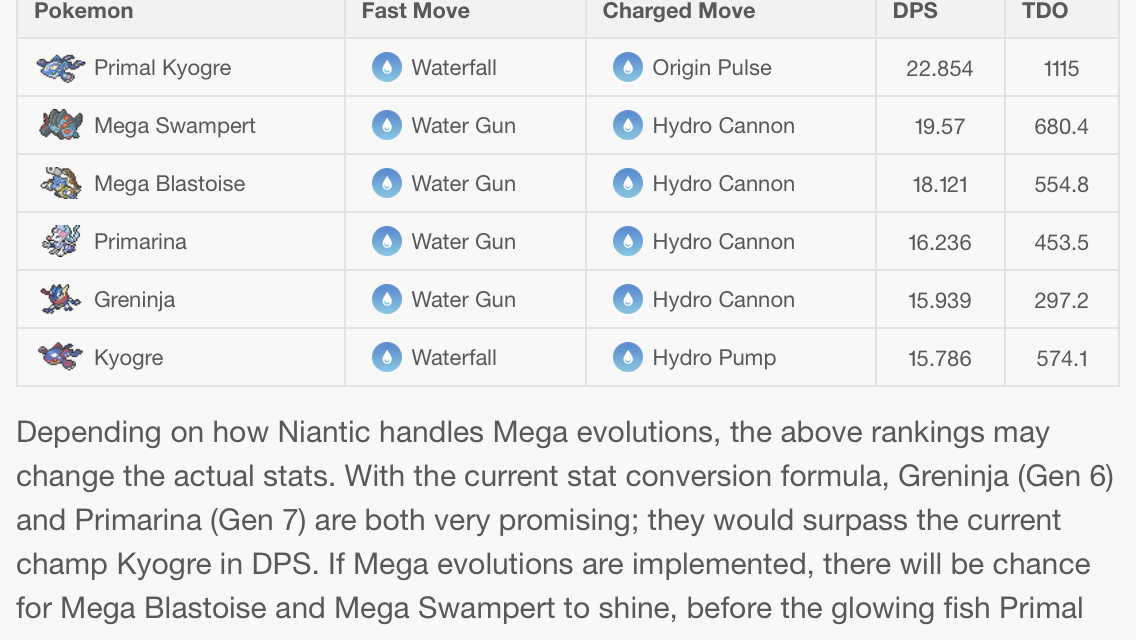
Task: Click the Primal Kyogre sprite icon
Action: [x=61, y=68]
